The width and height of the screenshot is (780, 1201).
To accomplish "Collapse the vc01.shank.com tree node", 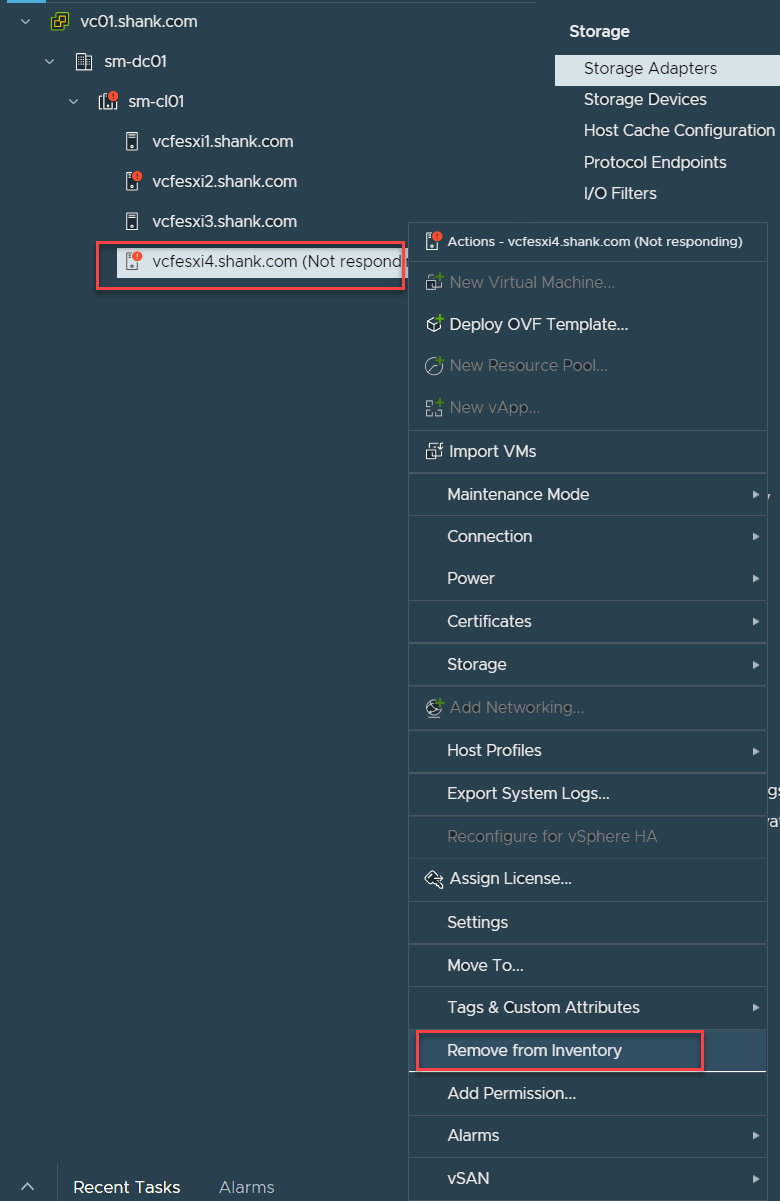I will click(26, 21).
